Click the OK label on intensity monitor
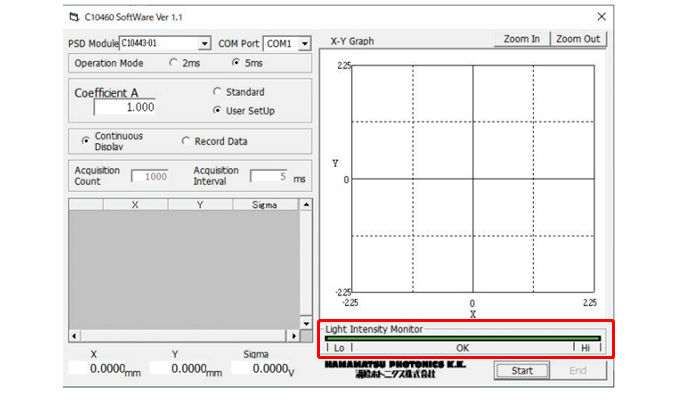The width and height of the screenshot is (690, 418). point(462,348)
